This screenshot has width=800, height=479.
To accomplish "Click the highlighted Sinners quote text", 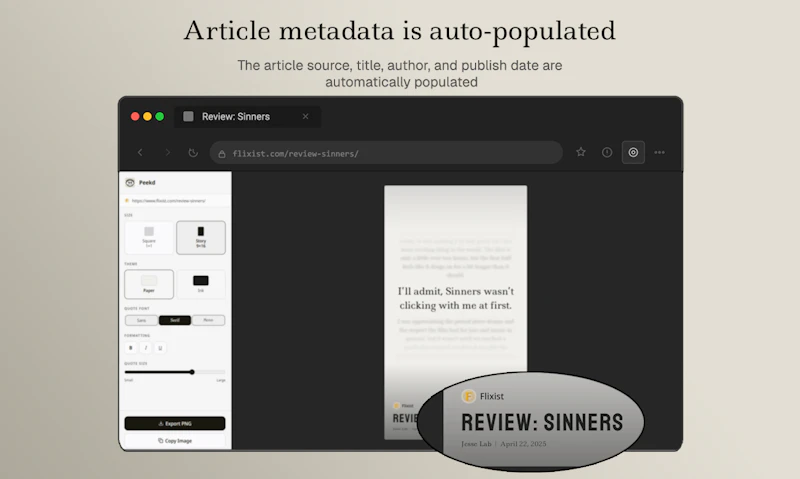I will (456, 298).
